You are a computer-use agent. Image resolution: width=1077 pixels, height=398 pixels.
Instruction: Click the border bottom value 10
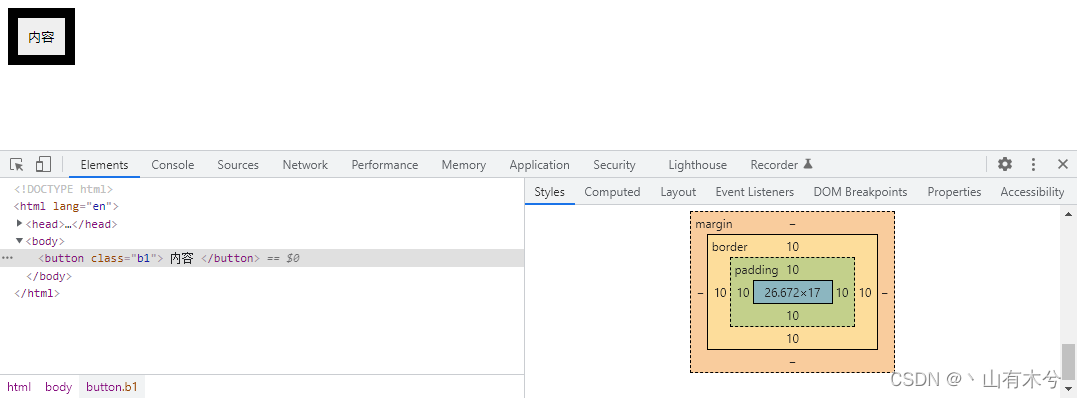pos(793,338)
